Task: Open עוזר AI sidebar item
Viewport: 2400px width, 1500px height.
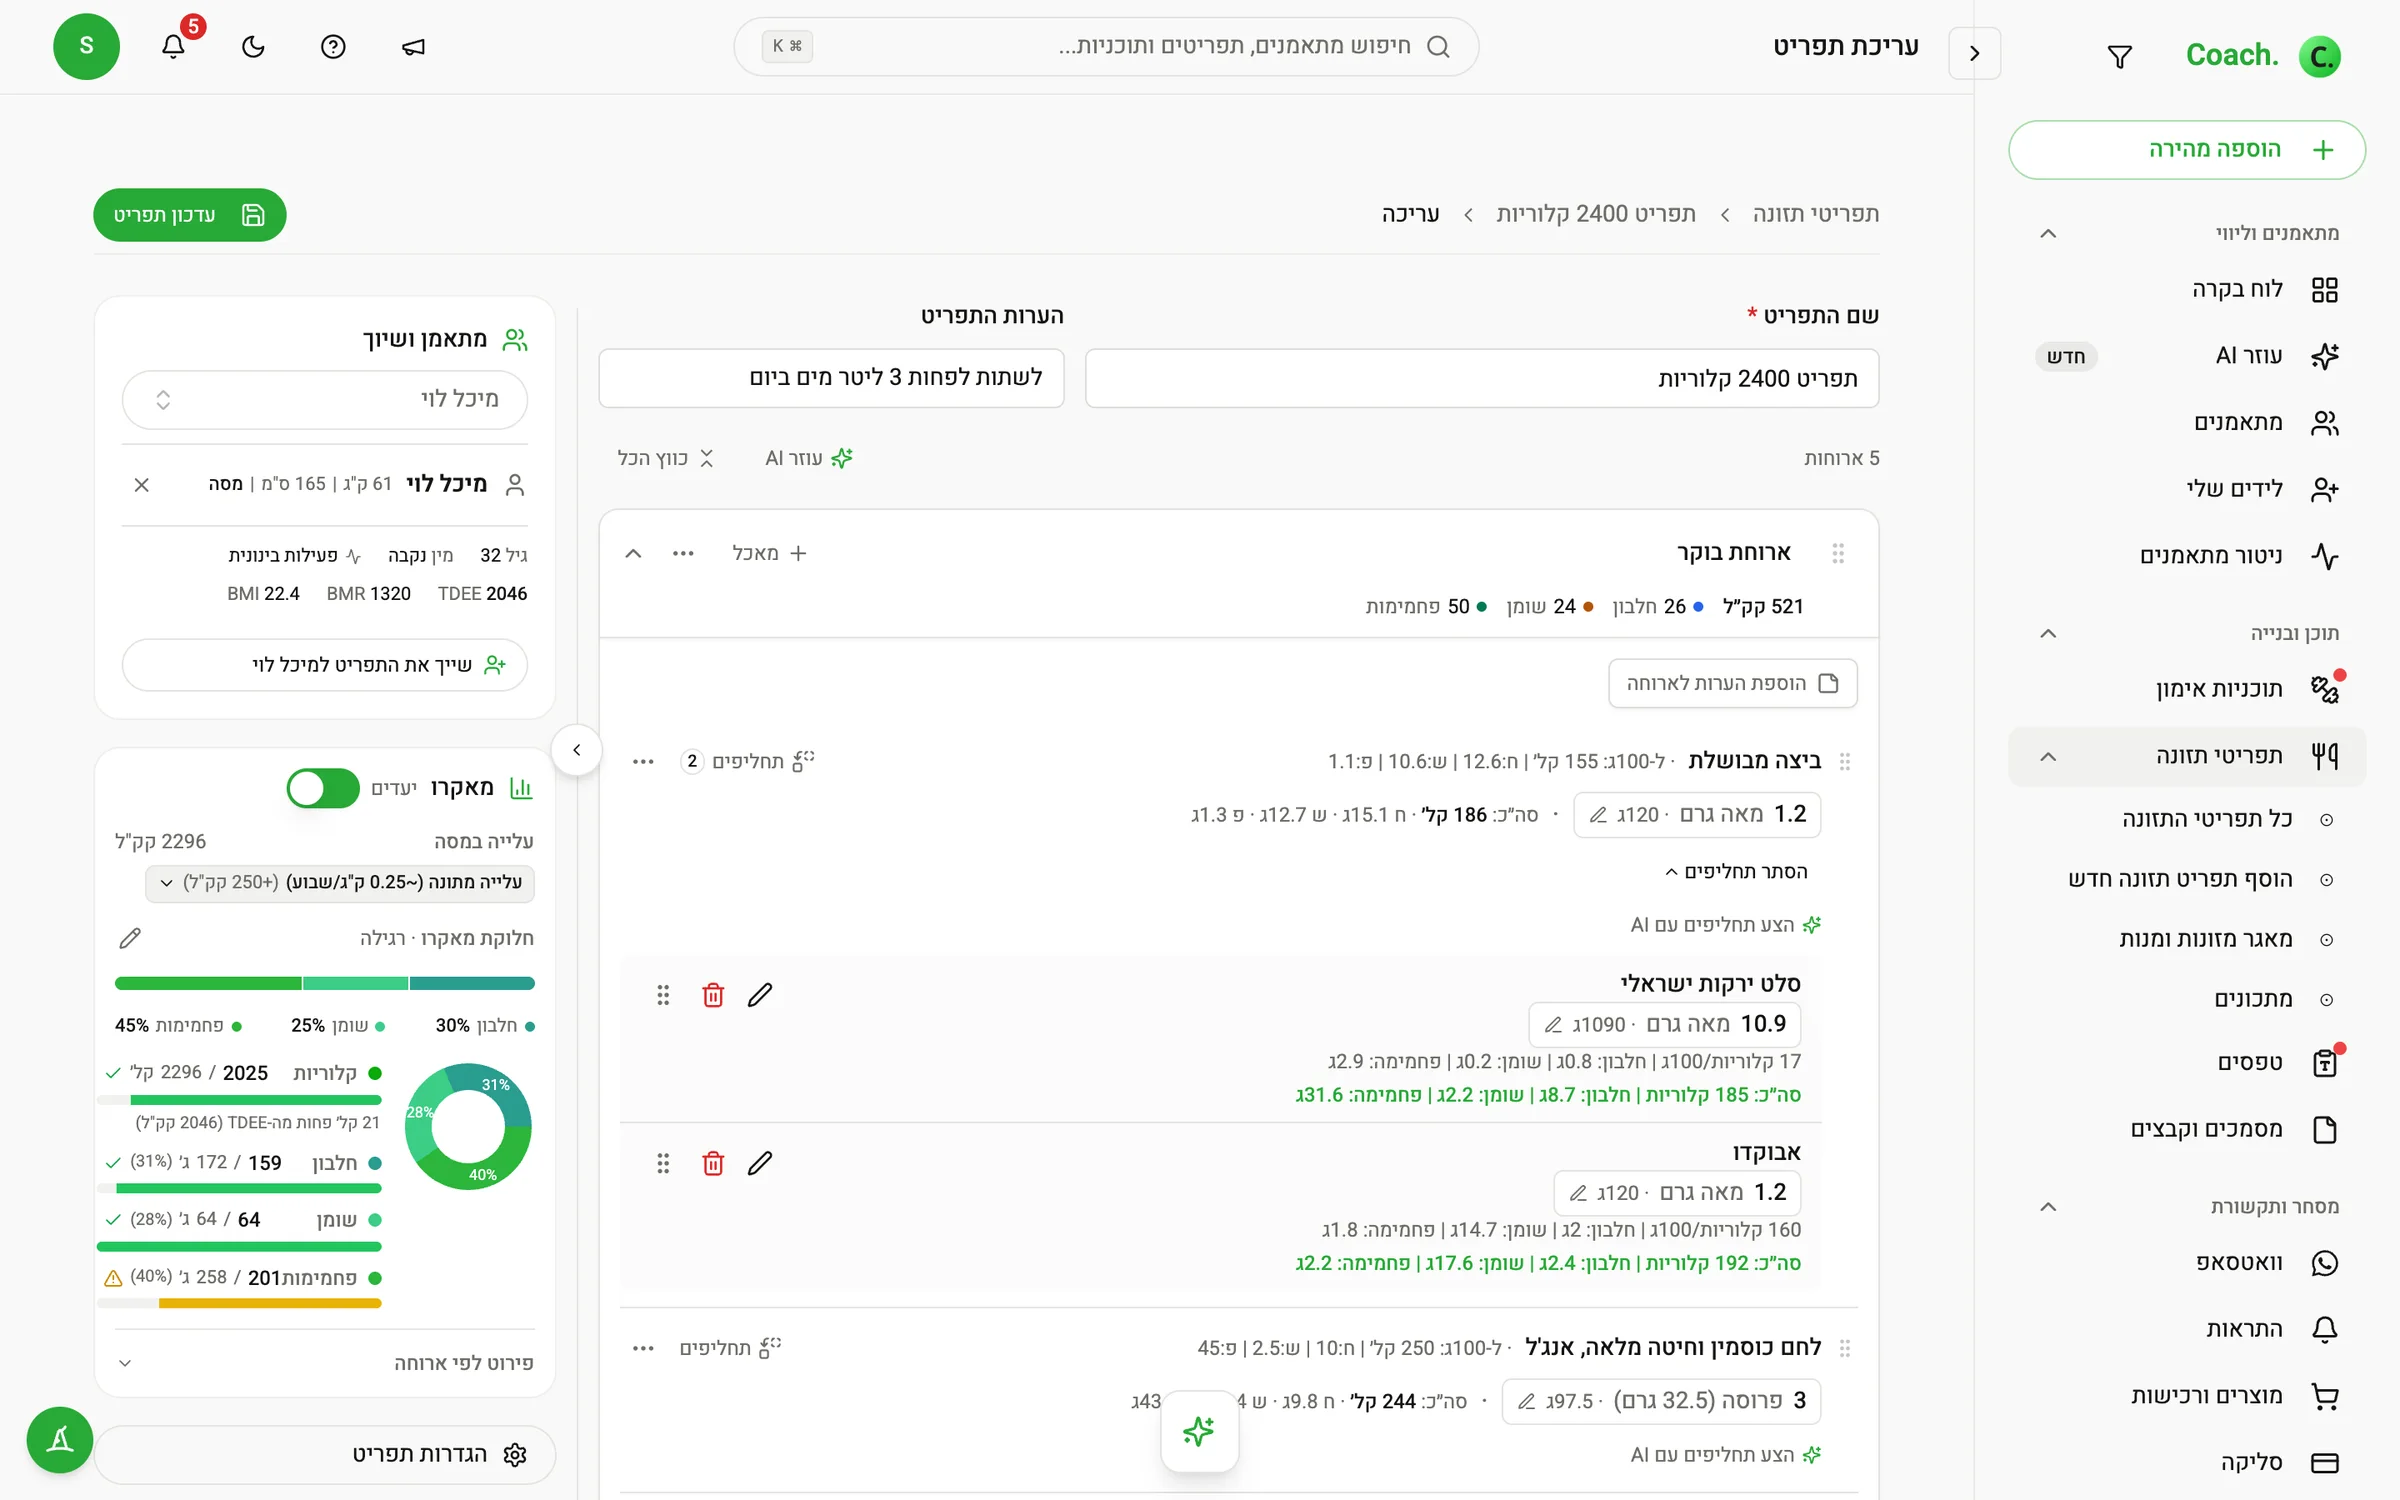Action: point(2187,356)
